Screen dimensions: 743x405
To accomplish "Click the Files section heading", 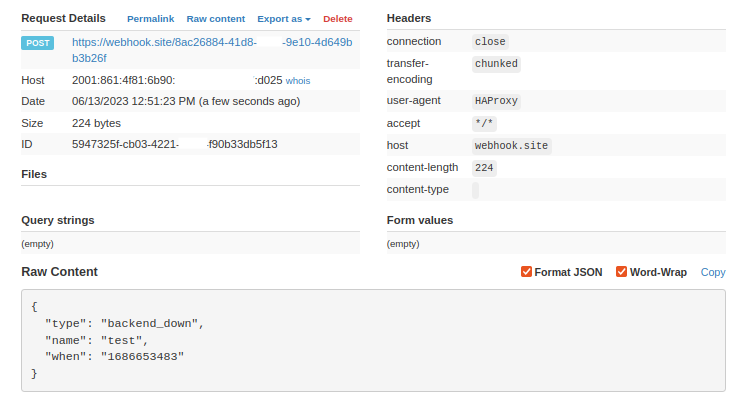I will (x=34, y=174).
